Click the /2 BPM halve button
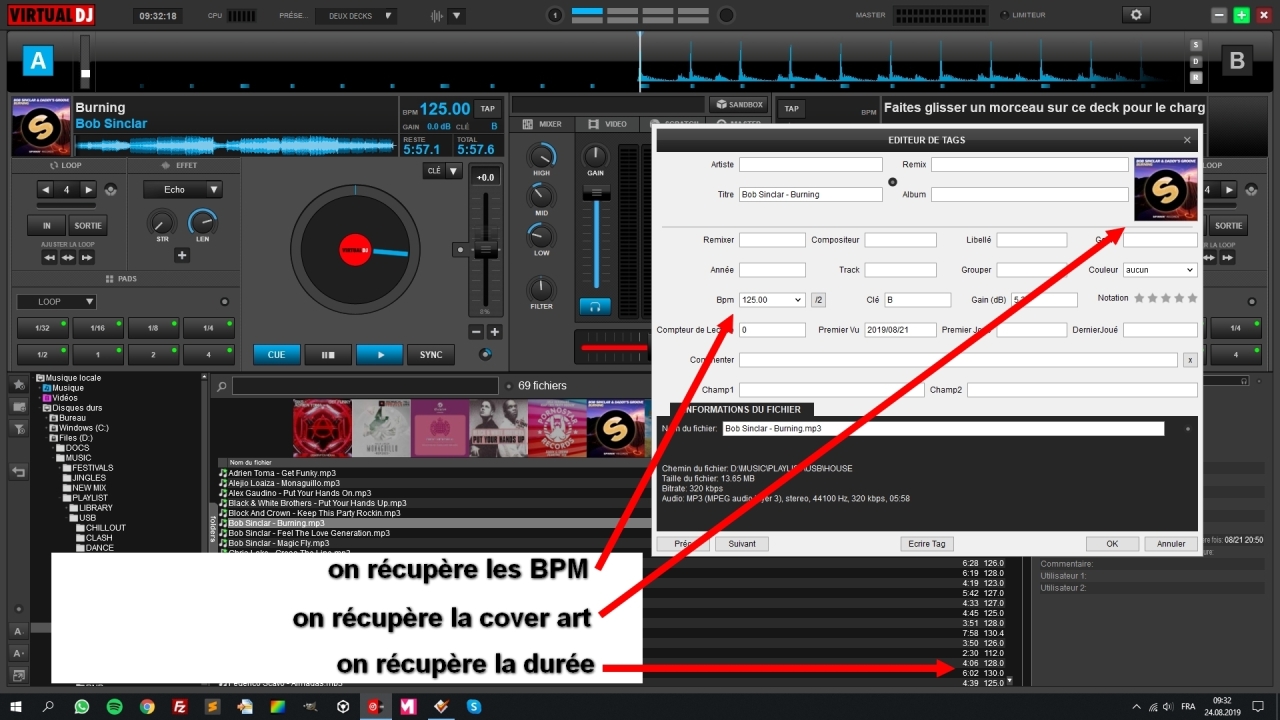This screenshot has width=1280, height=720. click(x=818, y=299)
